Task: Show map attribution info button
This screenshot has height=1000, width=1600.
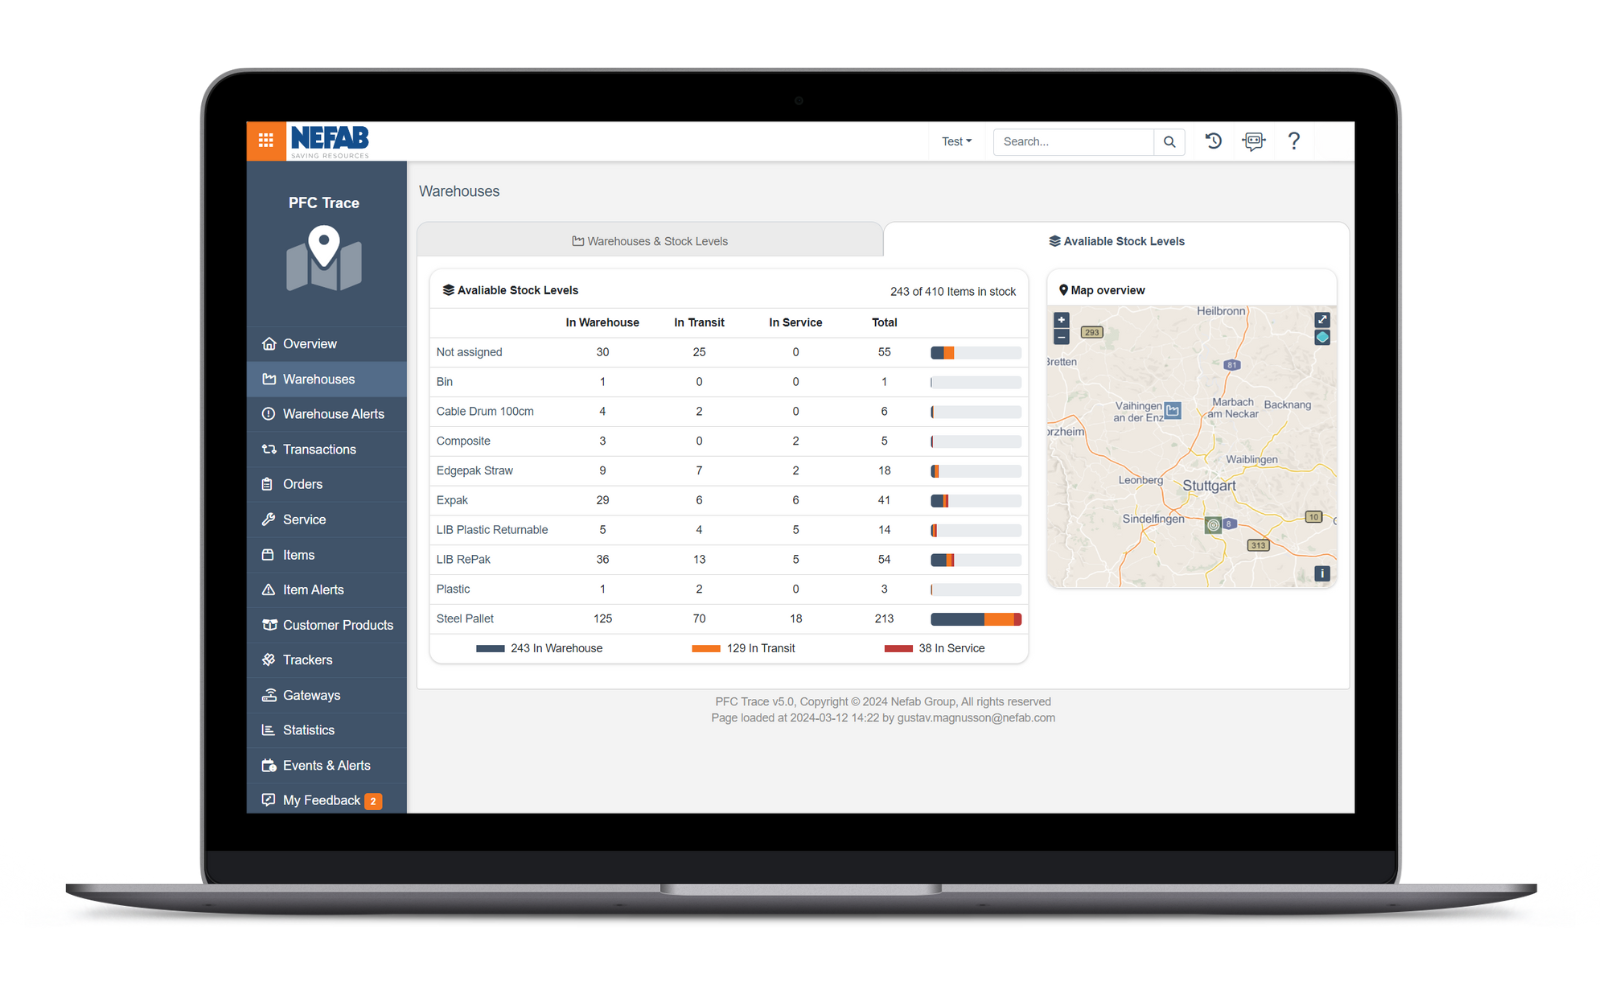Action: point(1322,573)
